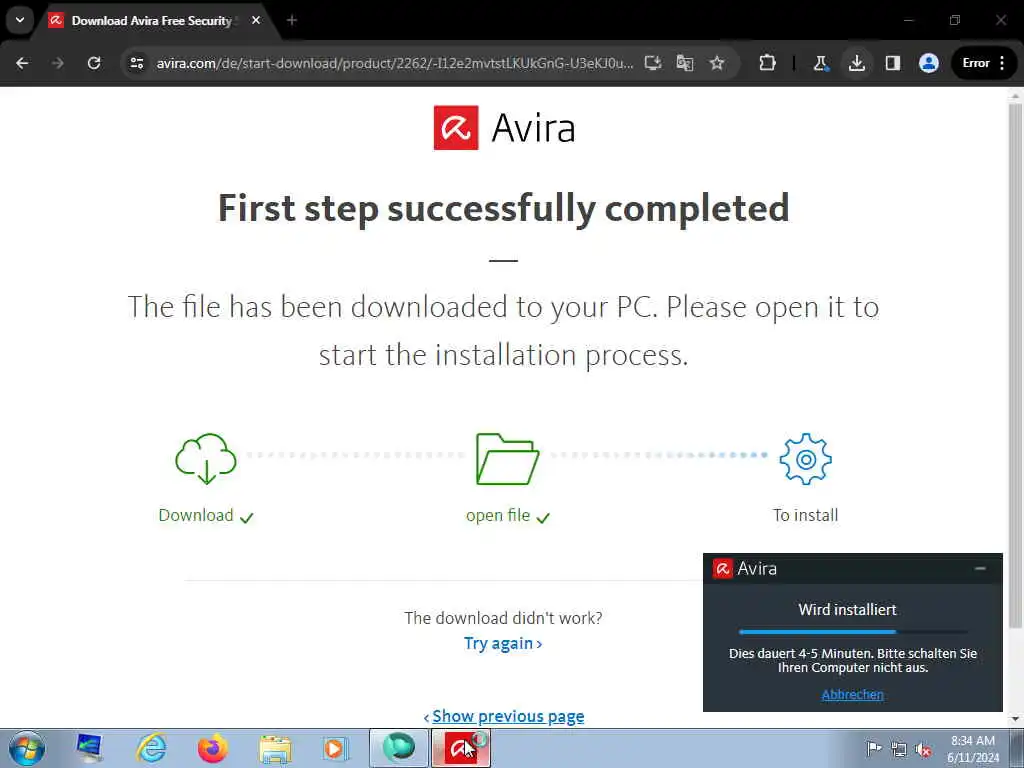The height and width of the screenshot is (768, 1024).
Task: Toggle the browser side panel icon
Action: pyautogui.click(x=893, y=63)
